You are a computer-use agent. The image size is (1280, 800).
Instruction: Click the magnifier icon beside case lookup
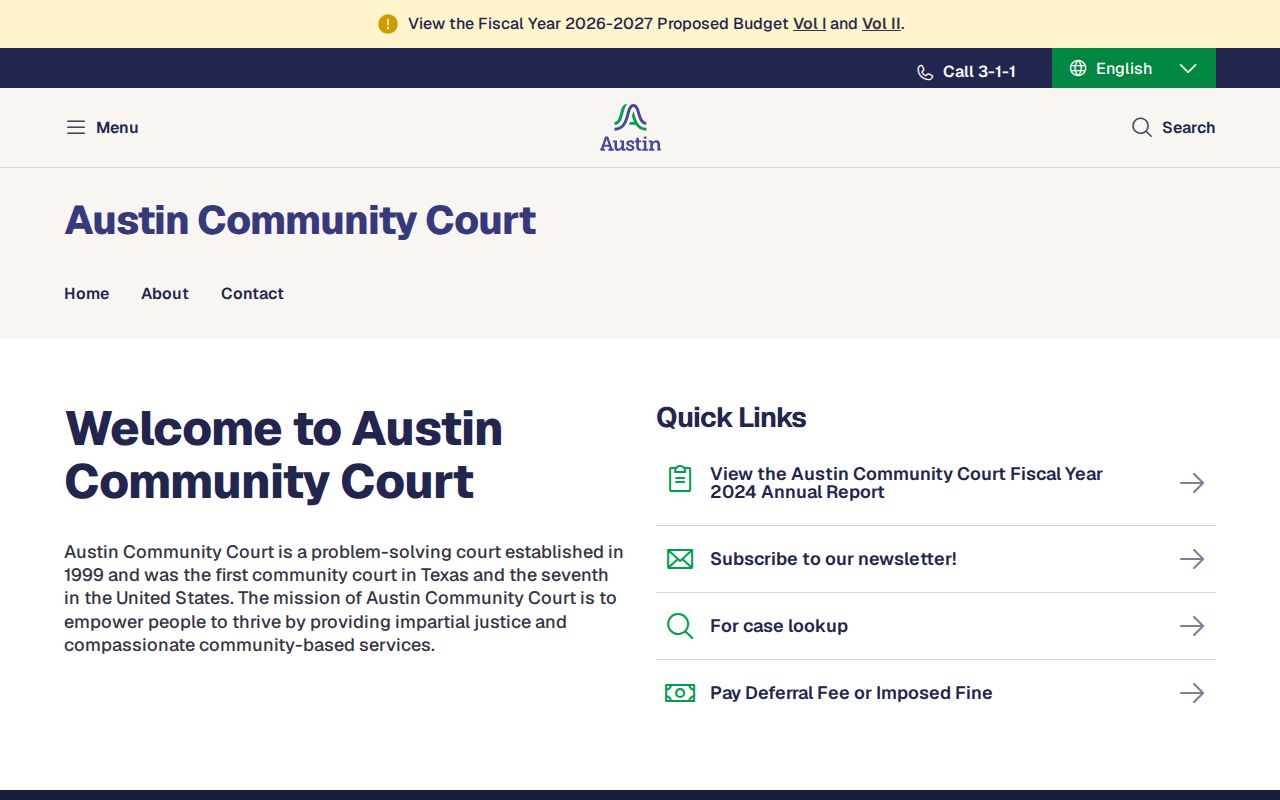click(x=680, y=626)
